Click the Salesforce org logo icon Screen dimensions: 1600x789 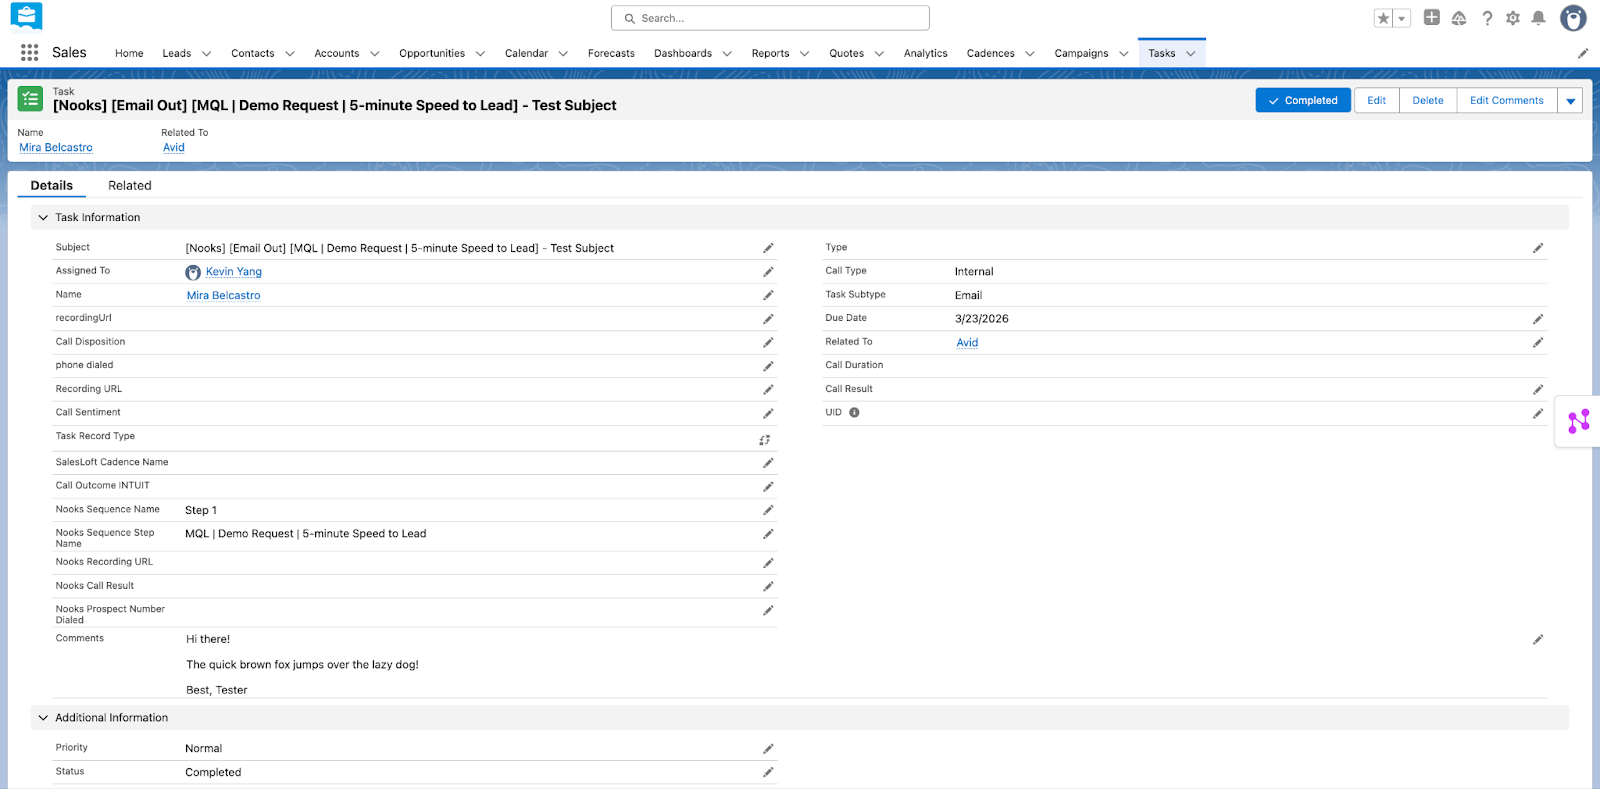(x=27, y=17)
